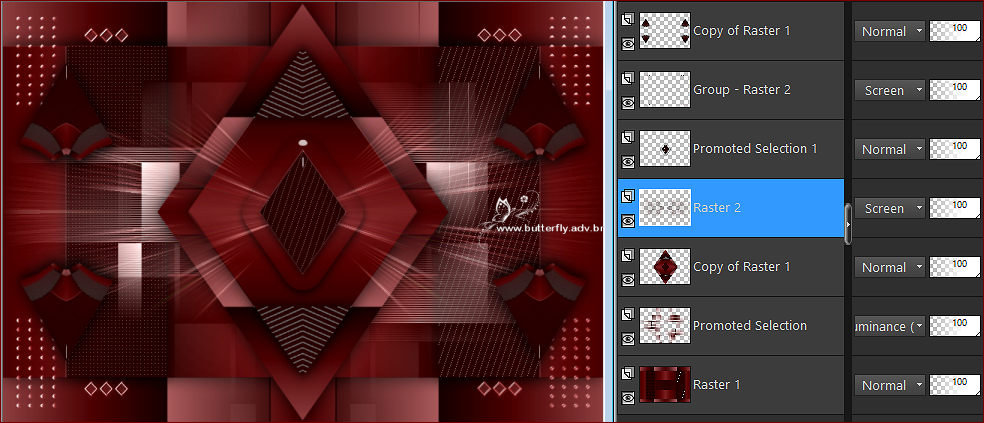Click layer type icon of Group - Raster 2
Image resolution: width=984 pixels, height=423 pixels.
(x=628, y=78)
